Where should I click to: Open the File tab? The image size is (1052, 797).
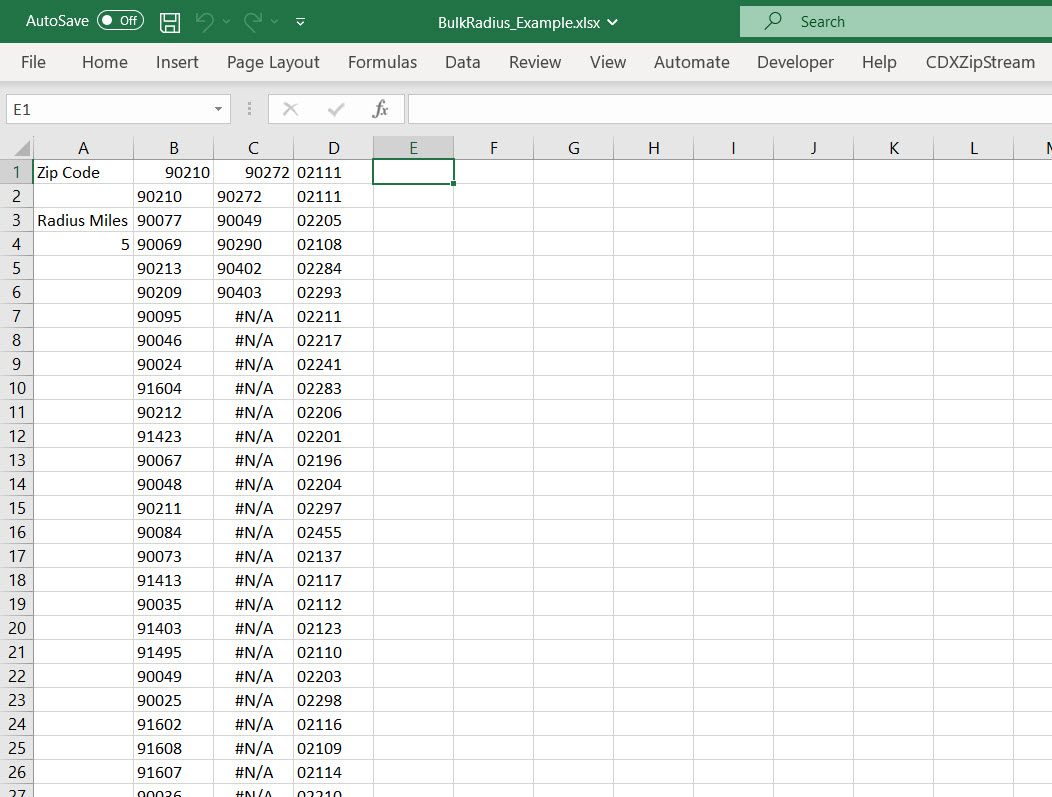tap(33, 62)
